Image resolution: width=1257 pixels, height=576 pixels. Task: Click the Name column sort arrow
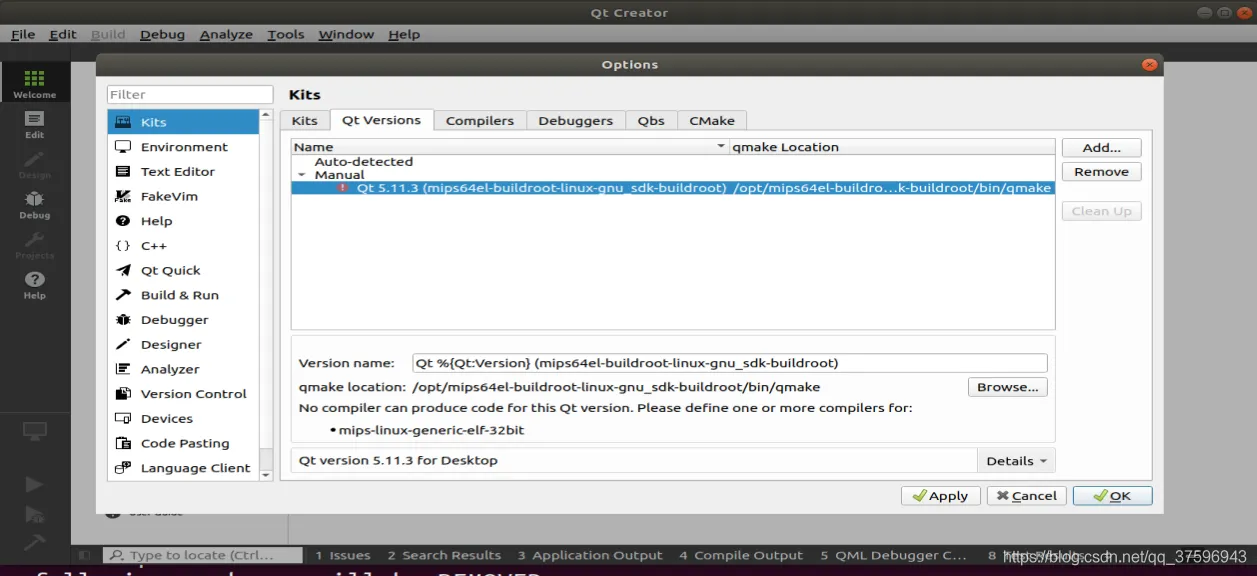[x=721, y=147]
